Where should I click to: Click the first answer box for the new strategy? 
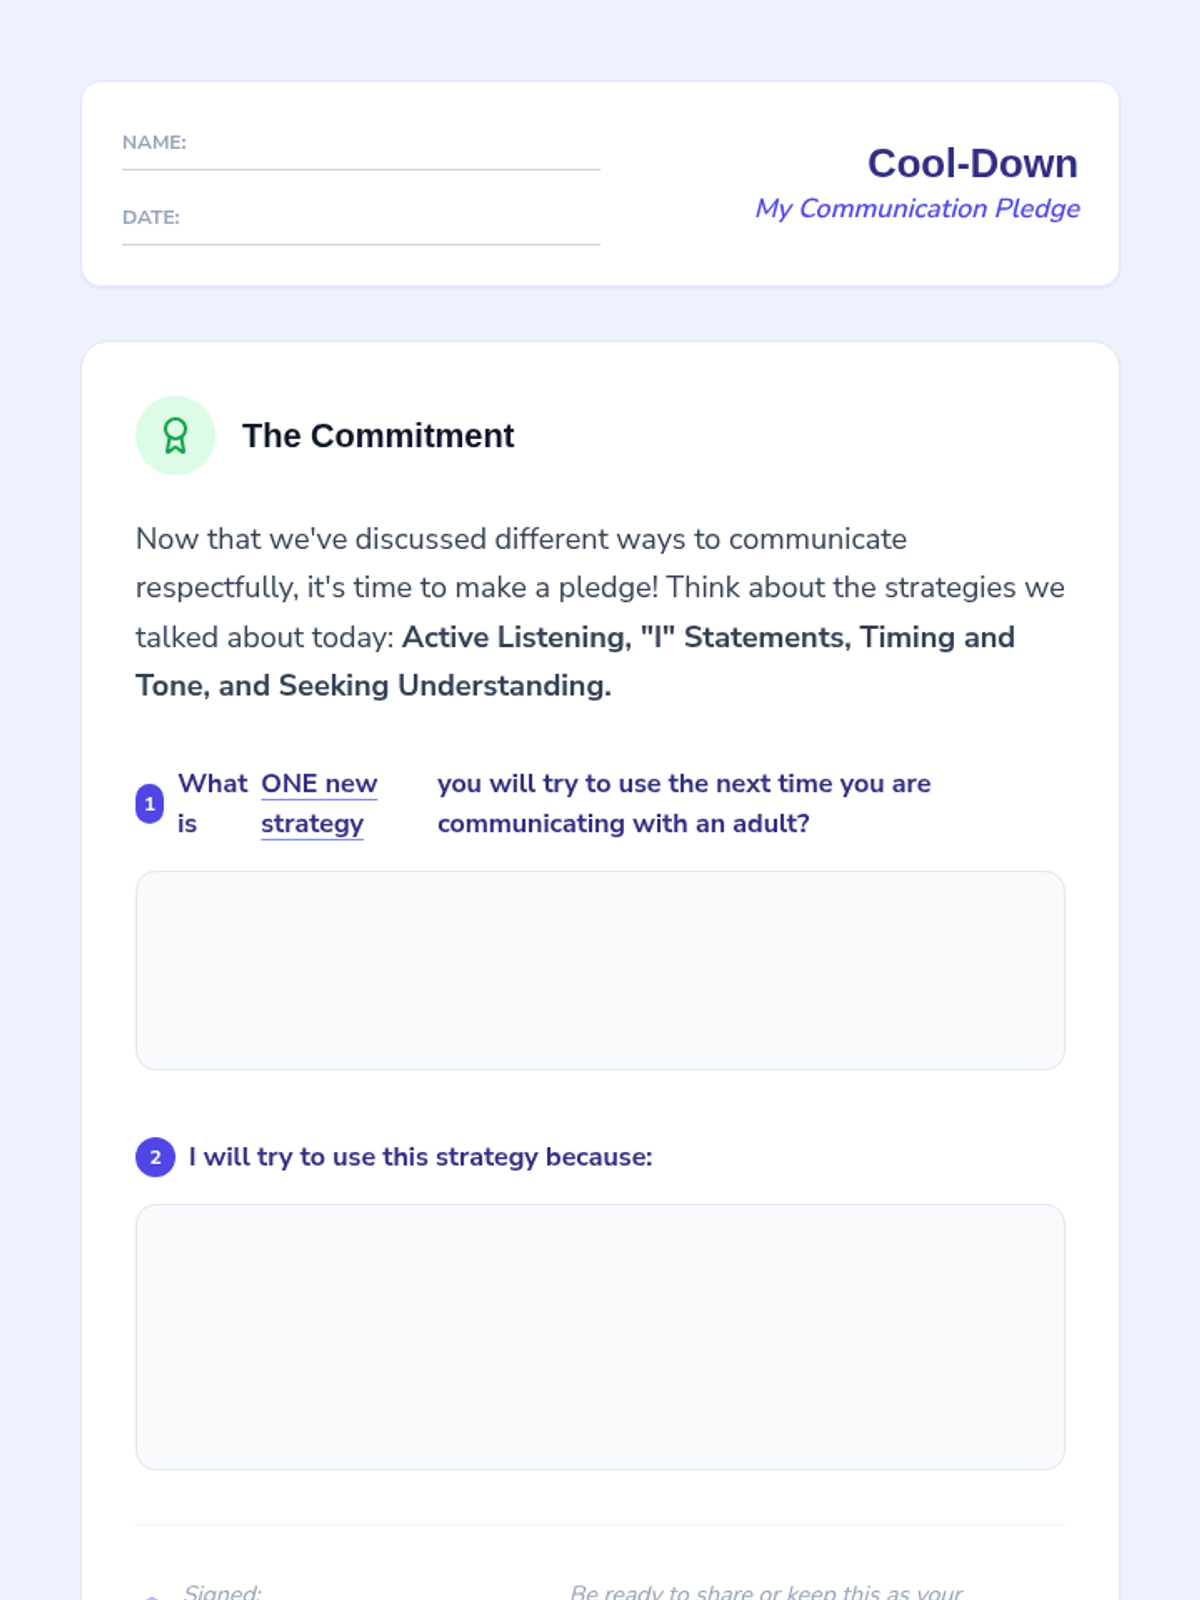pos(600,970)
